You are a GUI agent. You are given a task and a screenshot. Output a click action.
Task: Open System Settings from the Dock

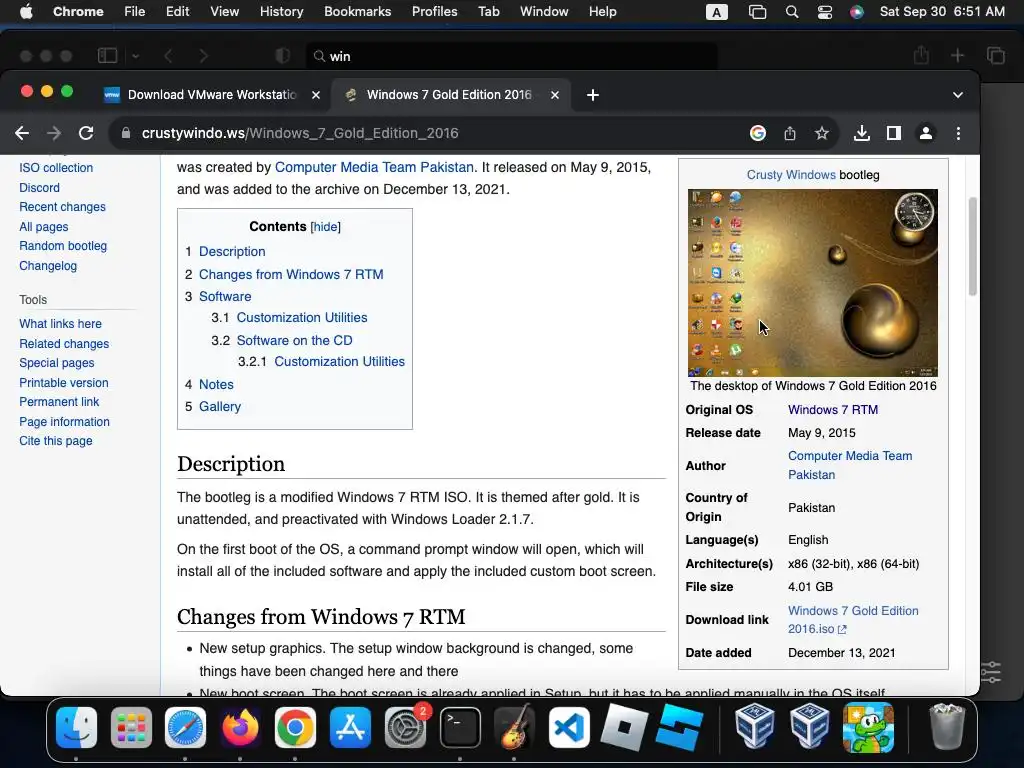coord(405,728)
